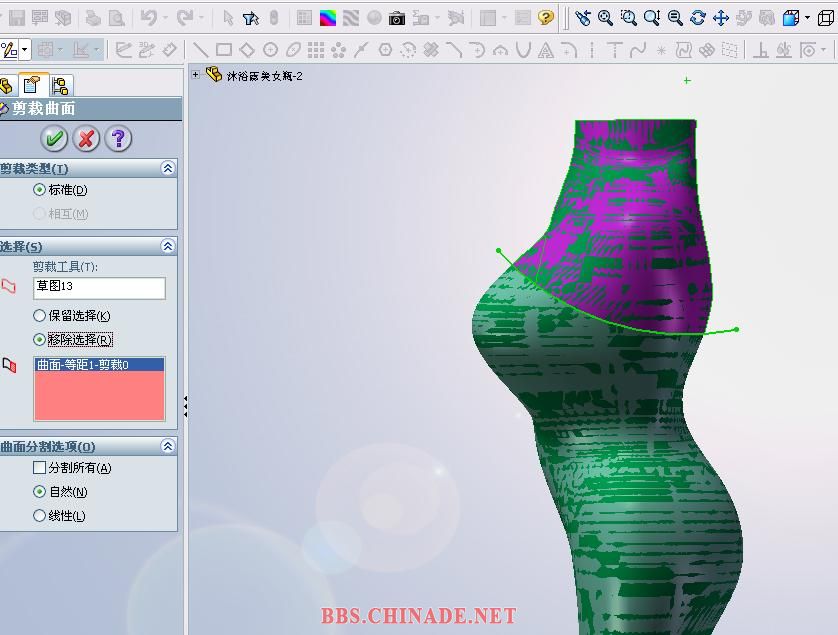Collapse the 选择(S) section
The image size is (838, 635).
coord(168,246)
